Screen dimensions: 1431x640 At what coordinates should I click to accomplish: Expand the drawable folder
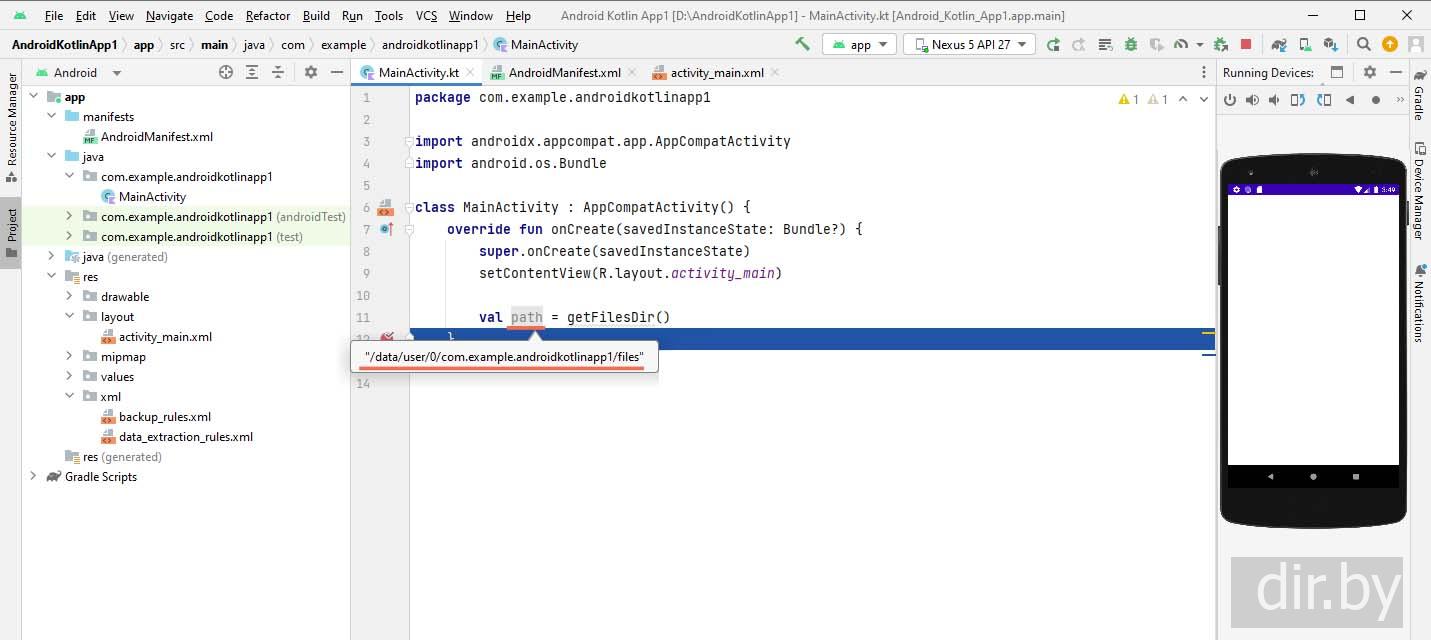(69, 297)
